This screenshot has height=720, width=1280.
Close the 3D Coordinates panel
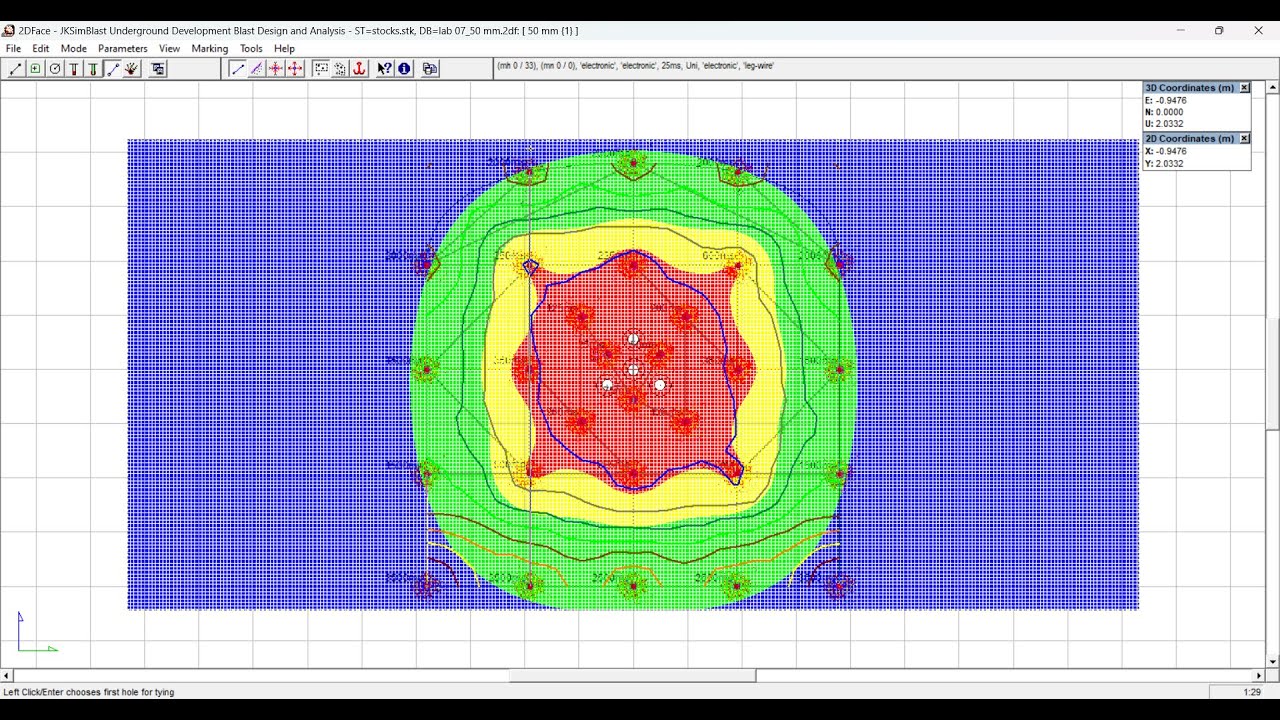pos(1244,88)
